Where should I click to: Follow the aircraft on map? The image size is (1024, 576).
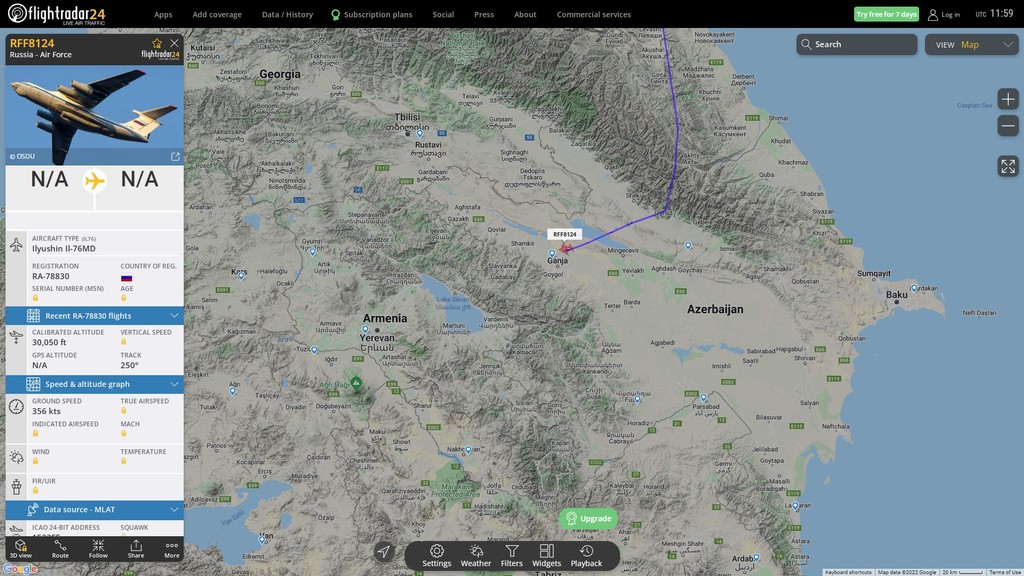(x=98, y=549)
